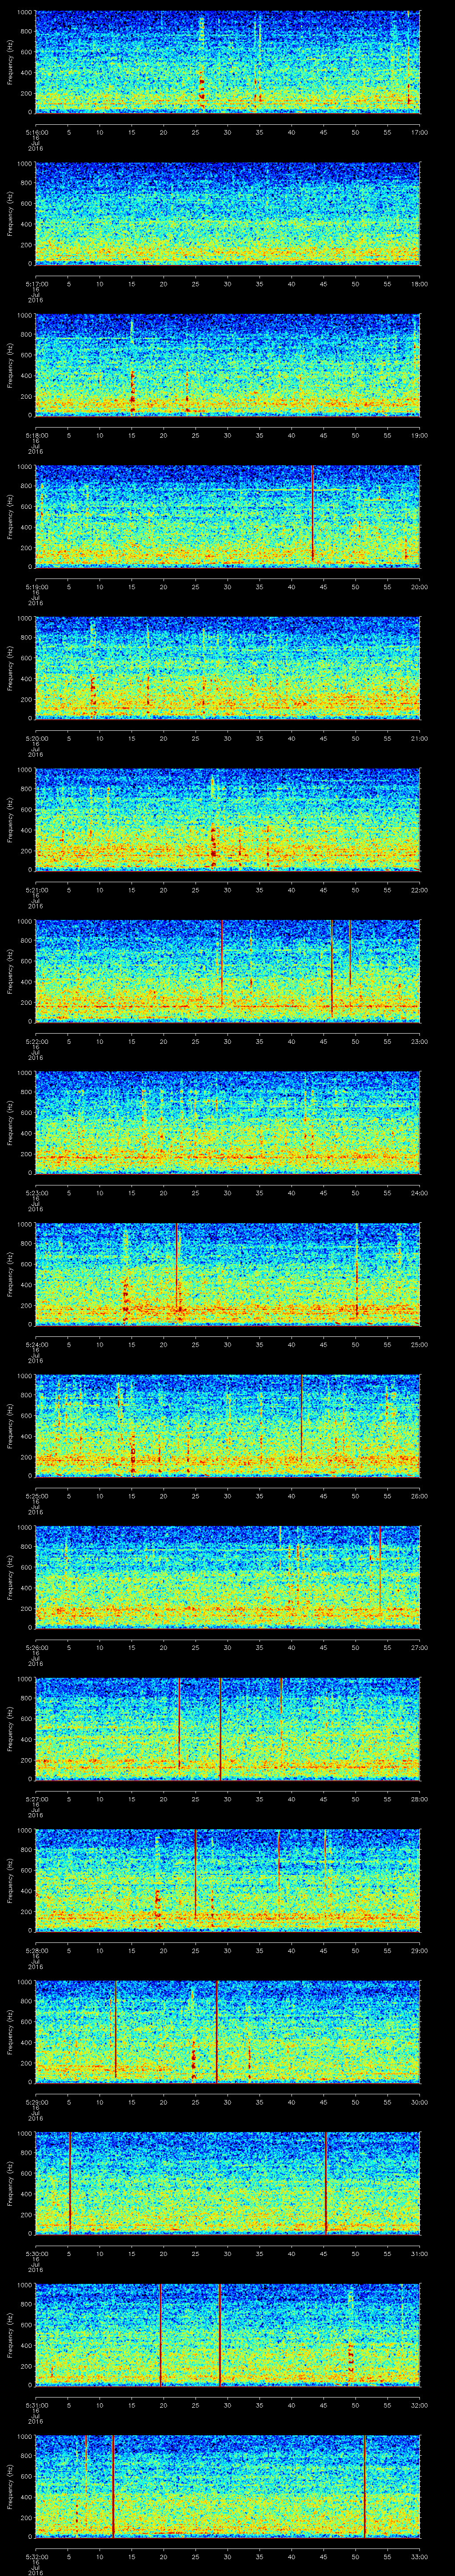Select the '29:00' end time label

tap(420, 1951)
